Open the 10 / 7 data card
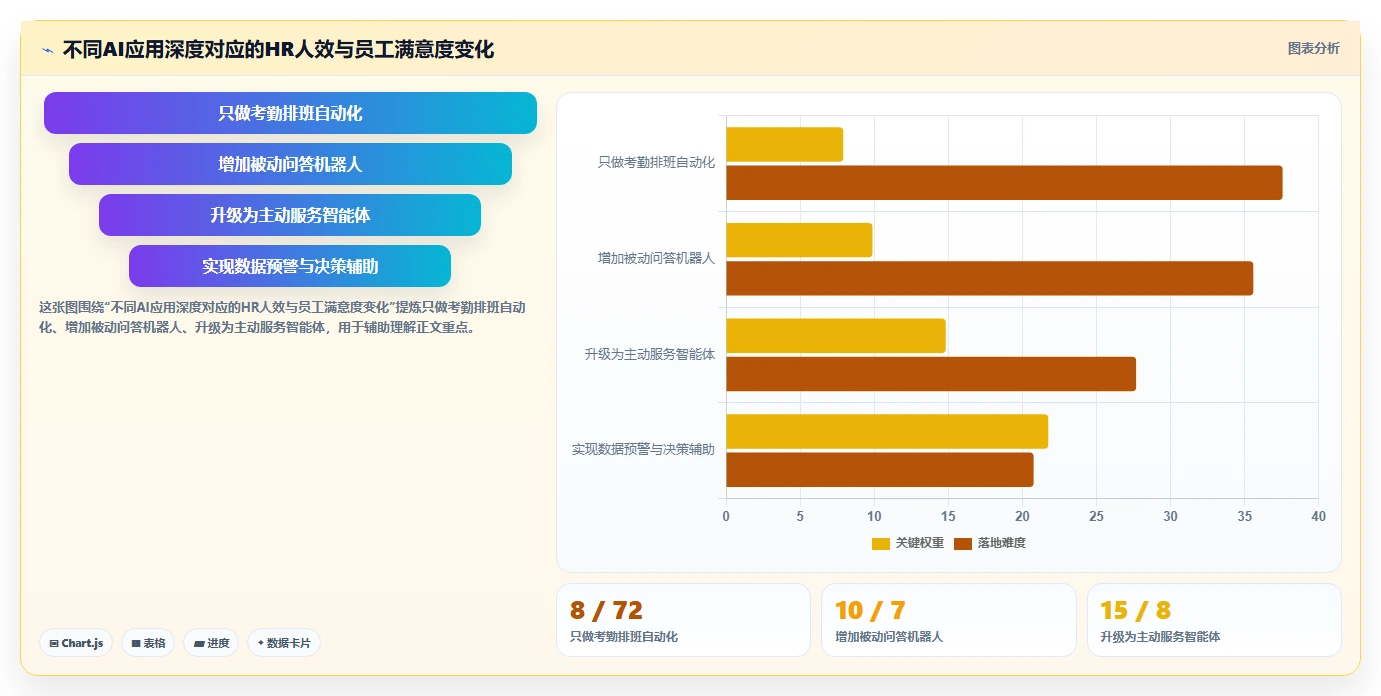The height and width of the screenshot is (696, 1381). (949, 620)
